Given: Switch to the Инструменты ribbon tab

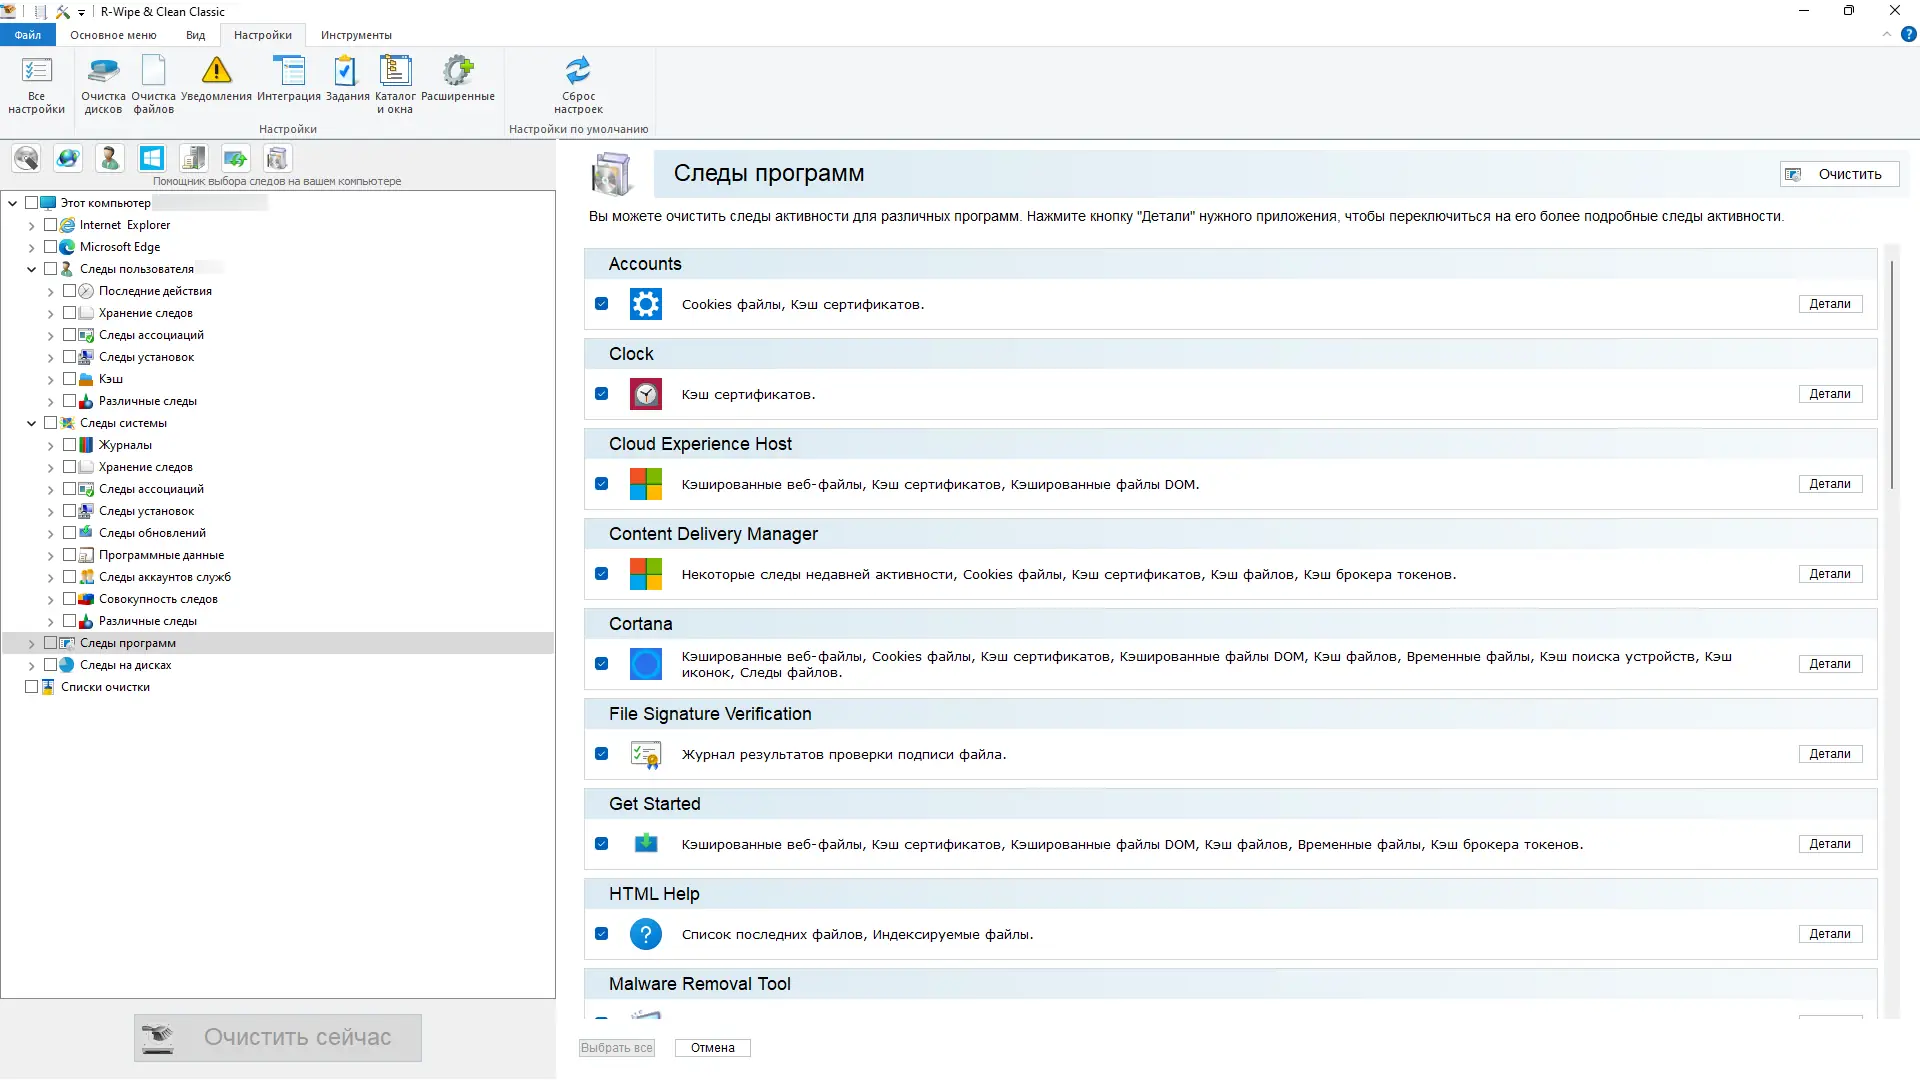Looking at the screenshot, I should tap(356, 35).
